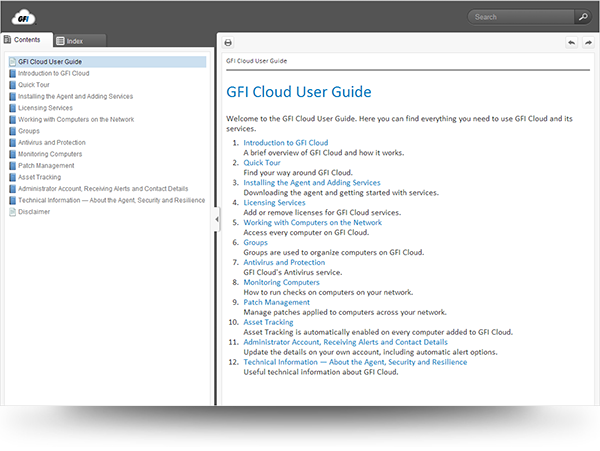Open Working with Computers on the Network tree item

76,120
